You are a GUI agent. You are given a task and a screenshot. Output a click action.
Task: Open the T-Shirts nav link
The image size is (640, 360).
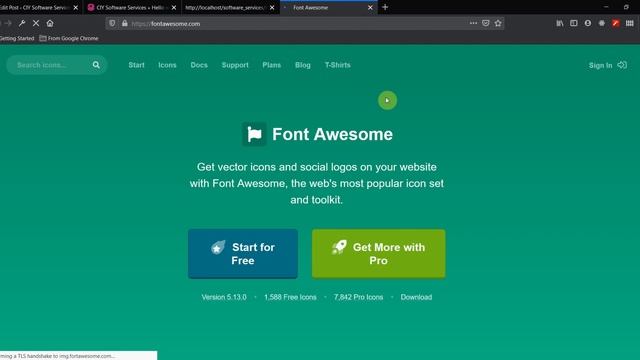(338, 65)
